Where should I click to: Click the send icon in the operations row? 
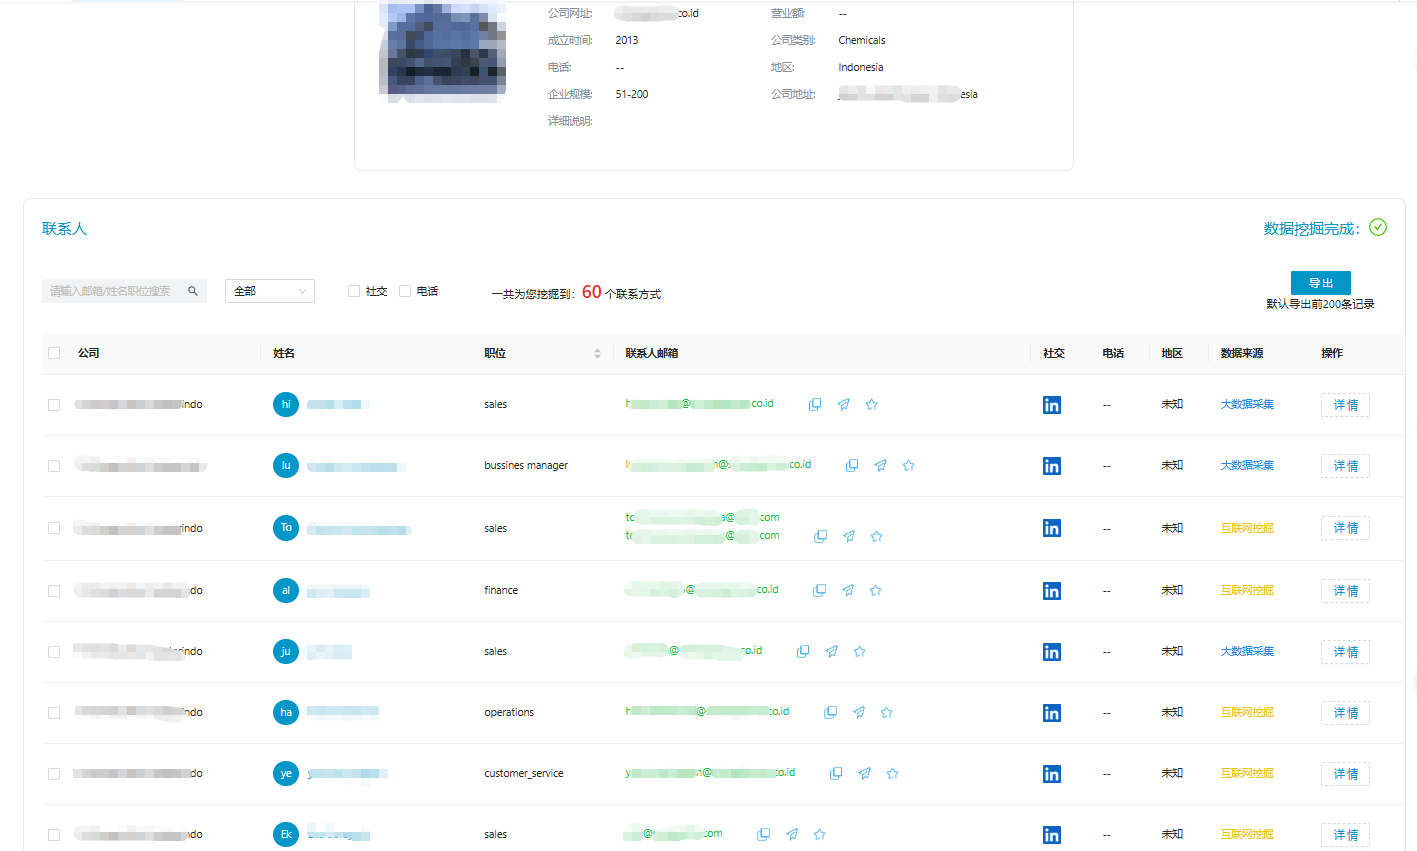858,713
